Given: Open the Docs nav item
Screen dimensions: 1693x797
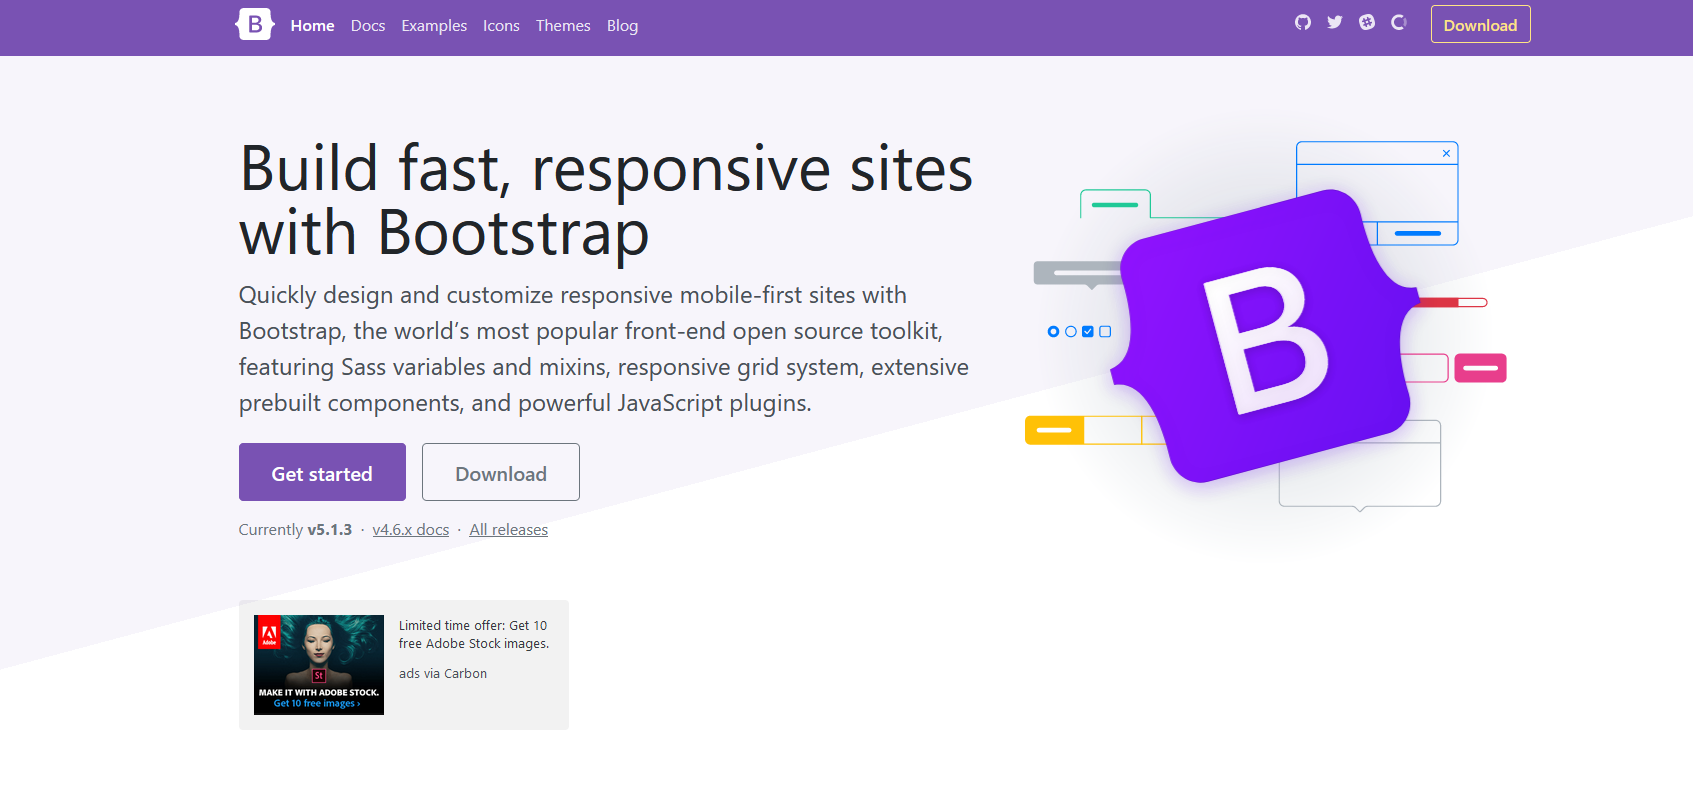Looking at the screenshot, I should (x=368, y=26).
